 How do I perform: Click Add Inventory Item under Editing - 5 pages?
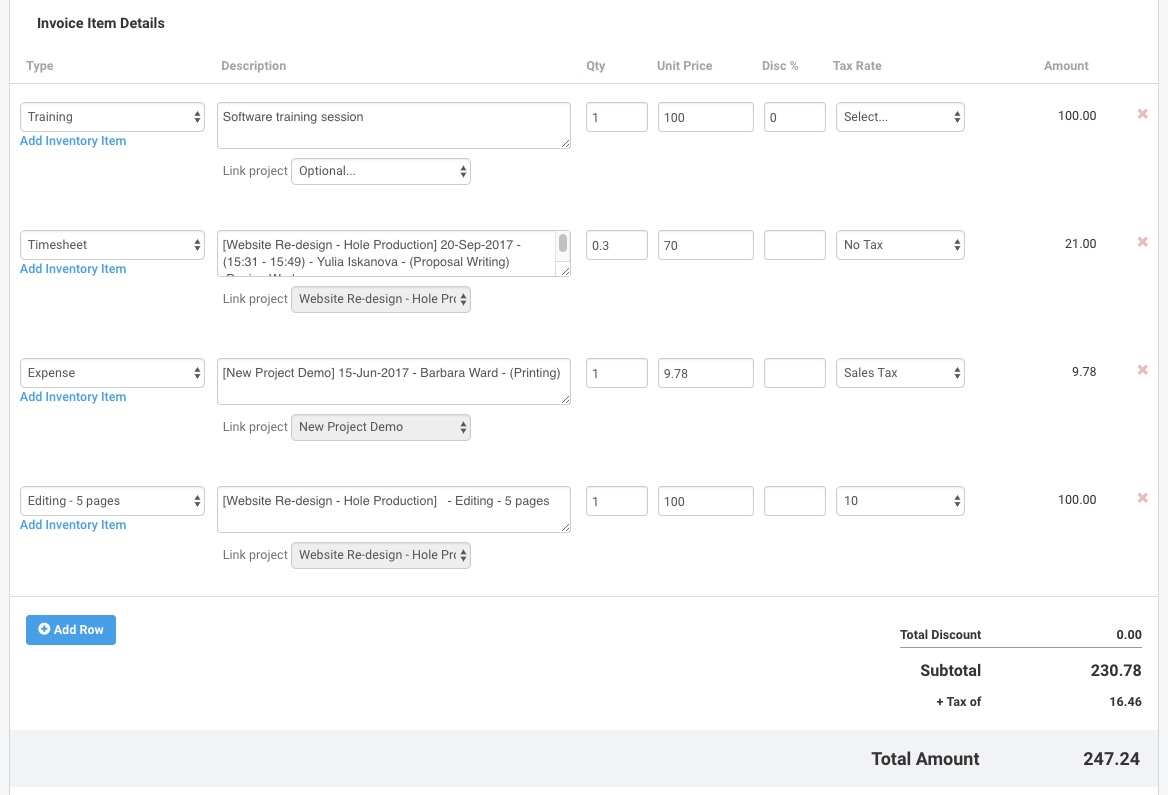[x=73, y=525]
